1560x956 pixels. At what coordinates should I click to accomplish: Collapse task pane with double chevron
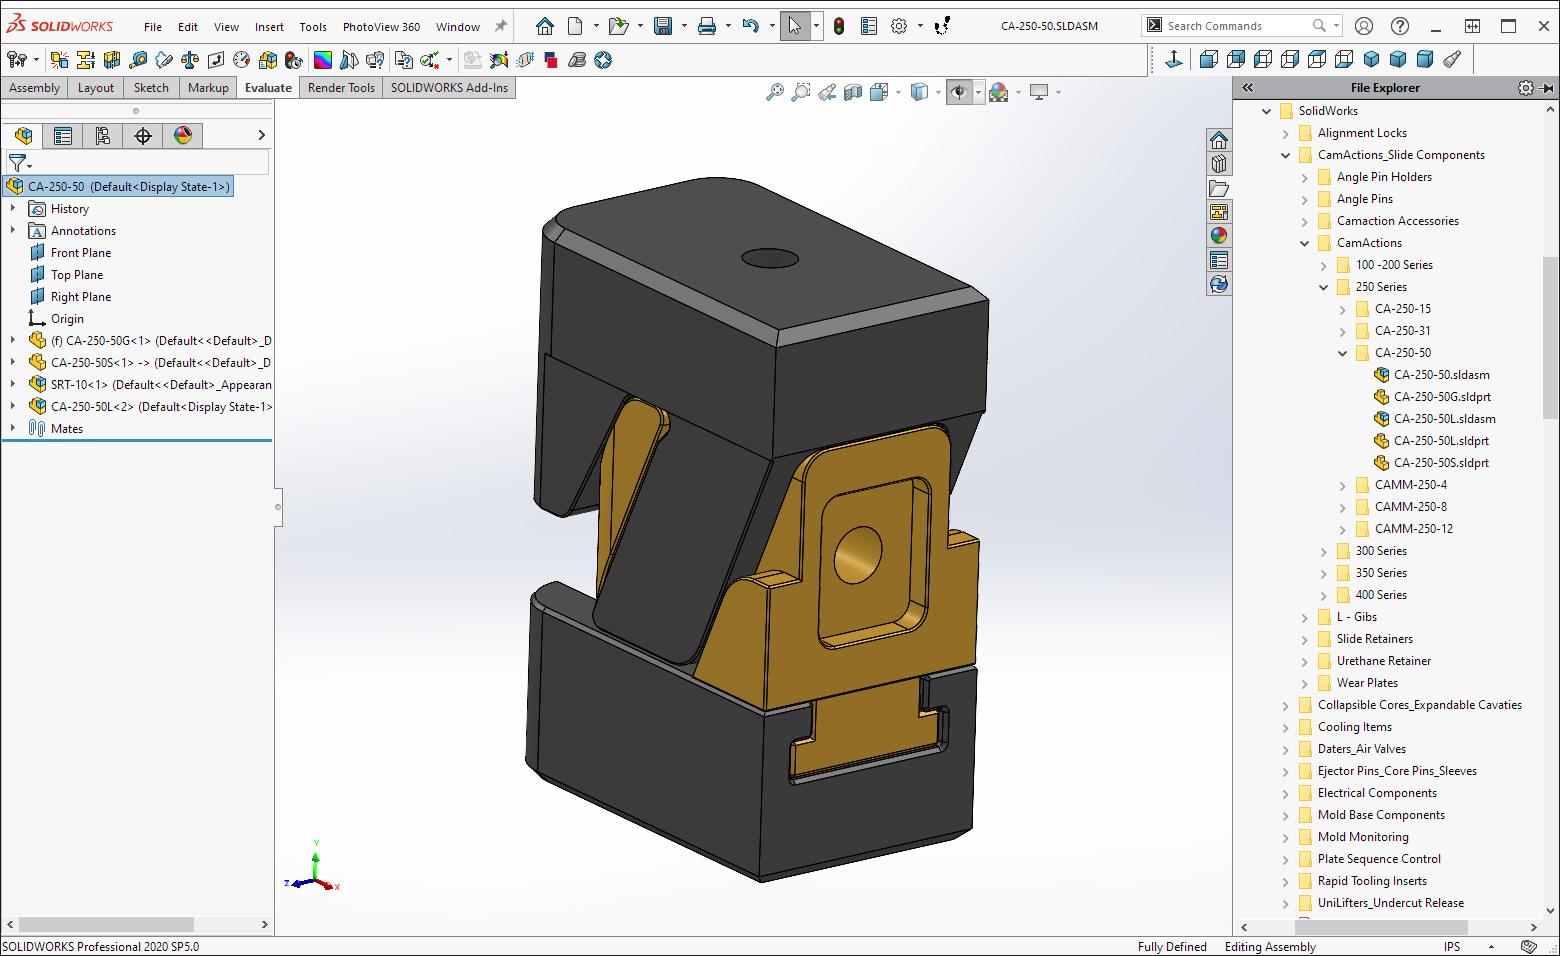pyautogui.click(x=1248, y=88)
